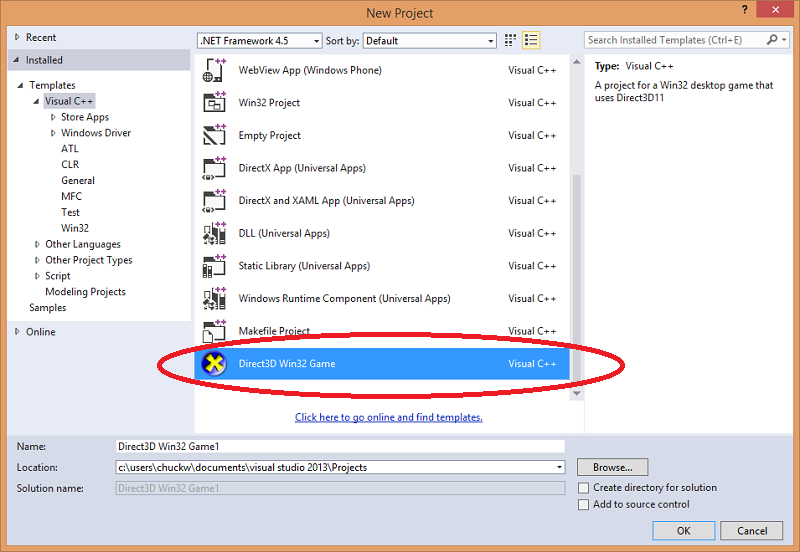
Task: Select DirectX and XAML App name
Action: pos(327,200)
